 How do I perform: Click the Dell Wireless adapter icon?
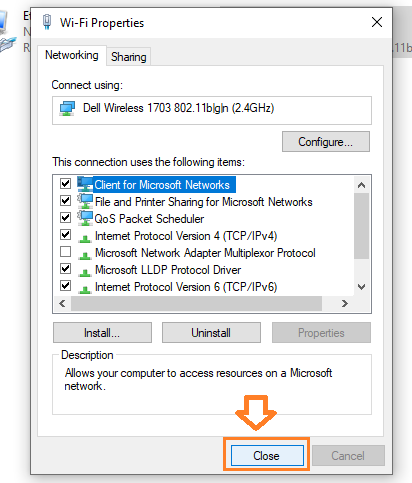click(x=67, y=109)
